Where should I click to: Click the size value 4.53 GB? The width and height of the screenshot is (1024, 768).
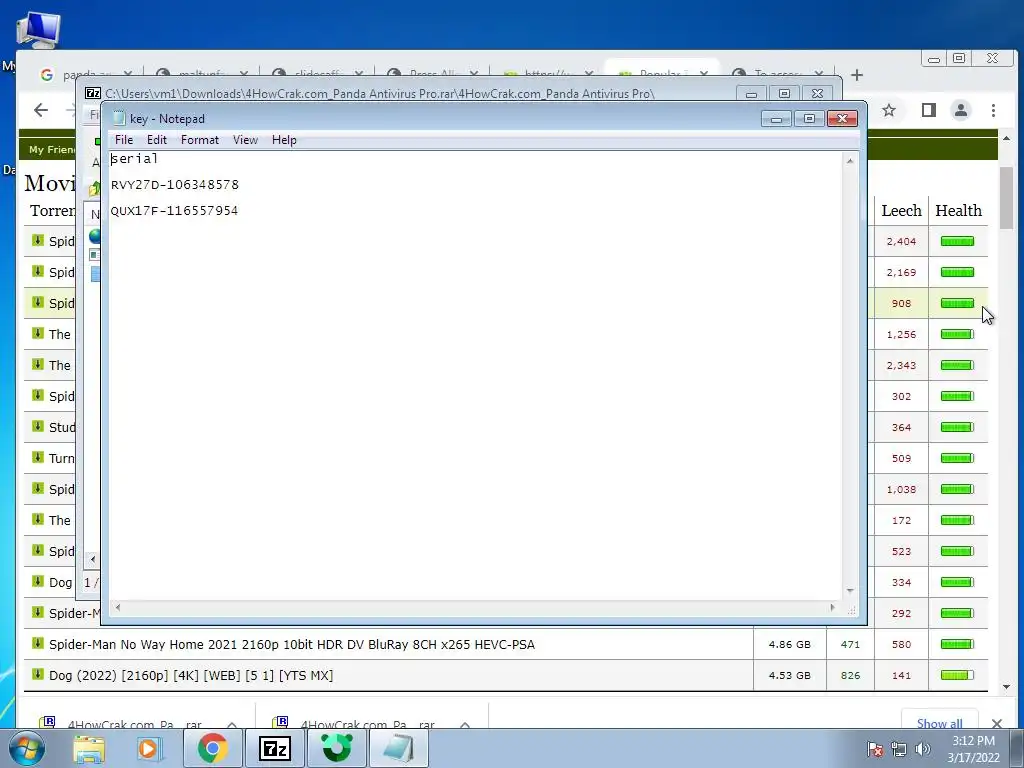point(790,675)
